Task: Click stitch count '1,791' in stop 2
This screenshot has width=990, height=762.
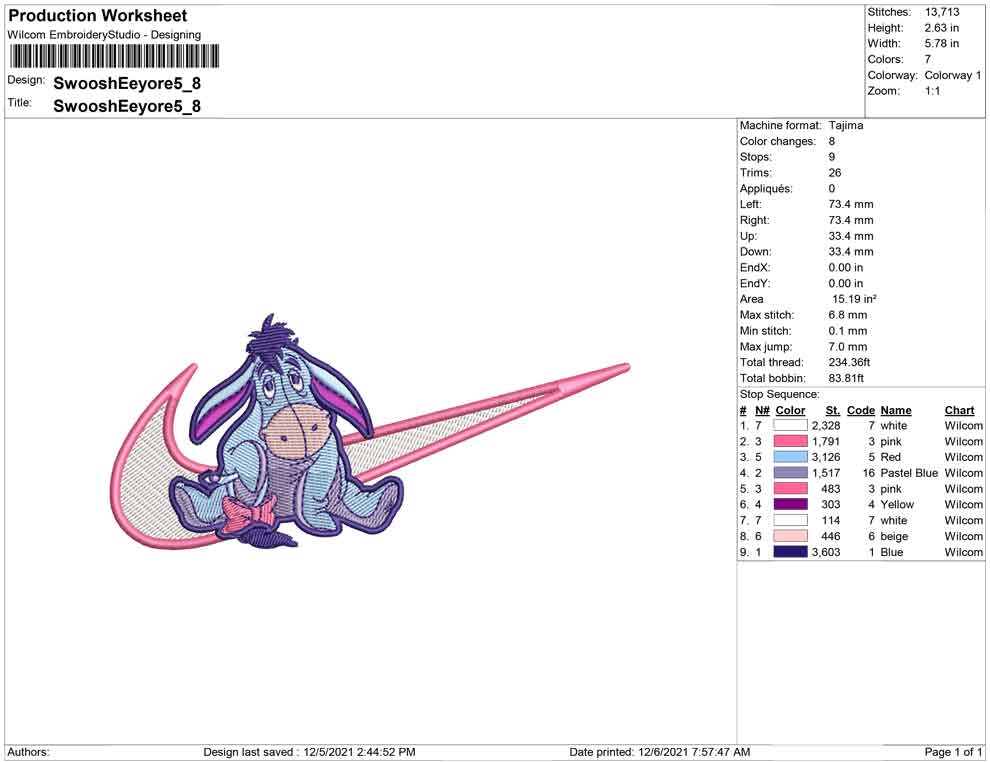Action: click(826, 441)
